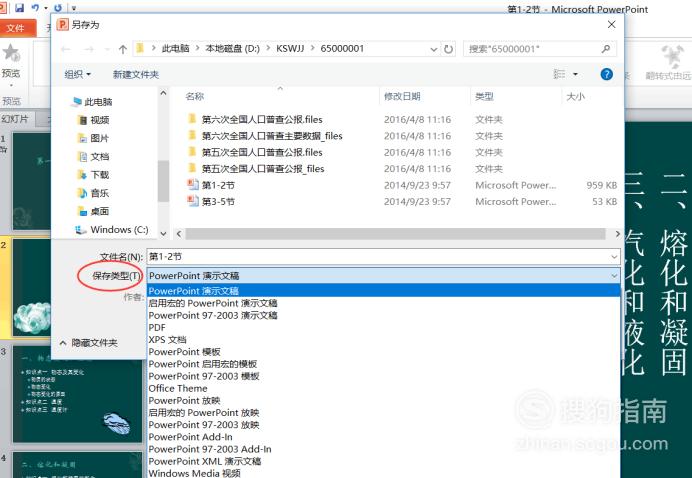Collapse folders with 隐藏文件夹
The width and height of the screenshot is (692, 478).
point(89,343)
